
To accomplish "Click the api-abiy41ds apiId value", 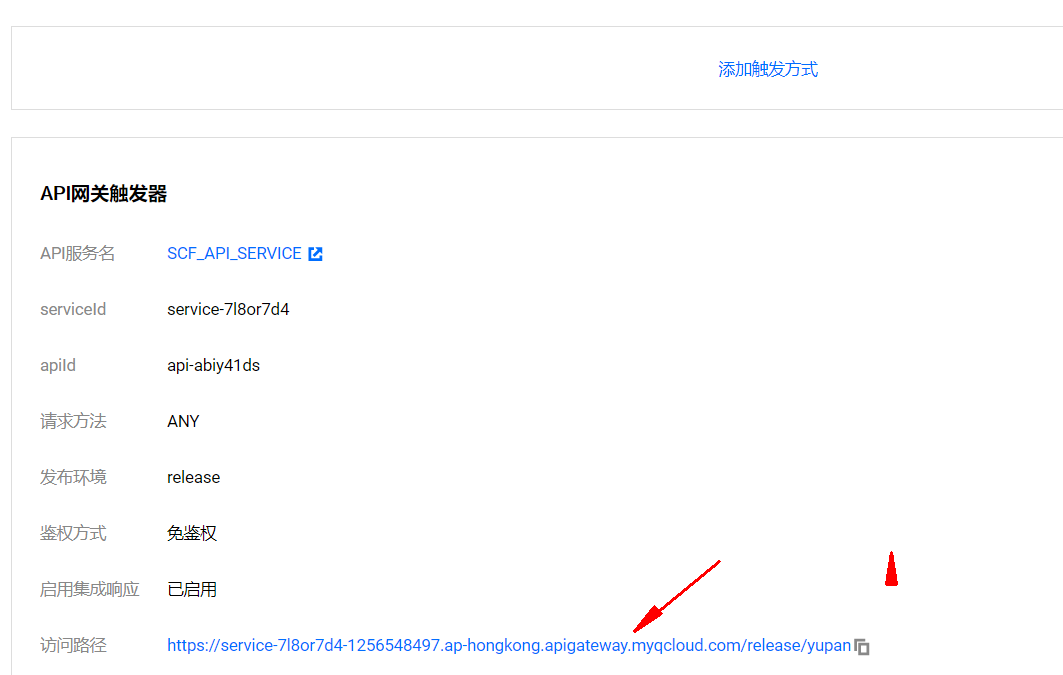I will [213, 366].
